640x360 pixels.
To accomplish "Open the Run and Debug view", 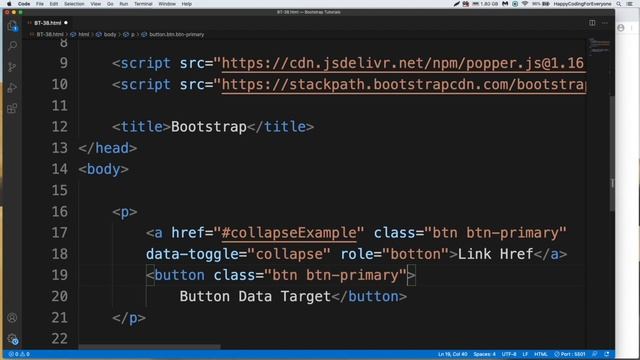I will [x=12, y=87].
